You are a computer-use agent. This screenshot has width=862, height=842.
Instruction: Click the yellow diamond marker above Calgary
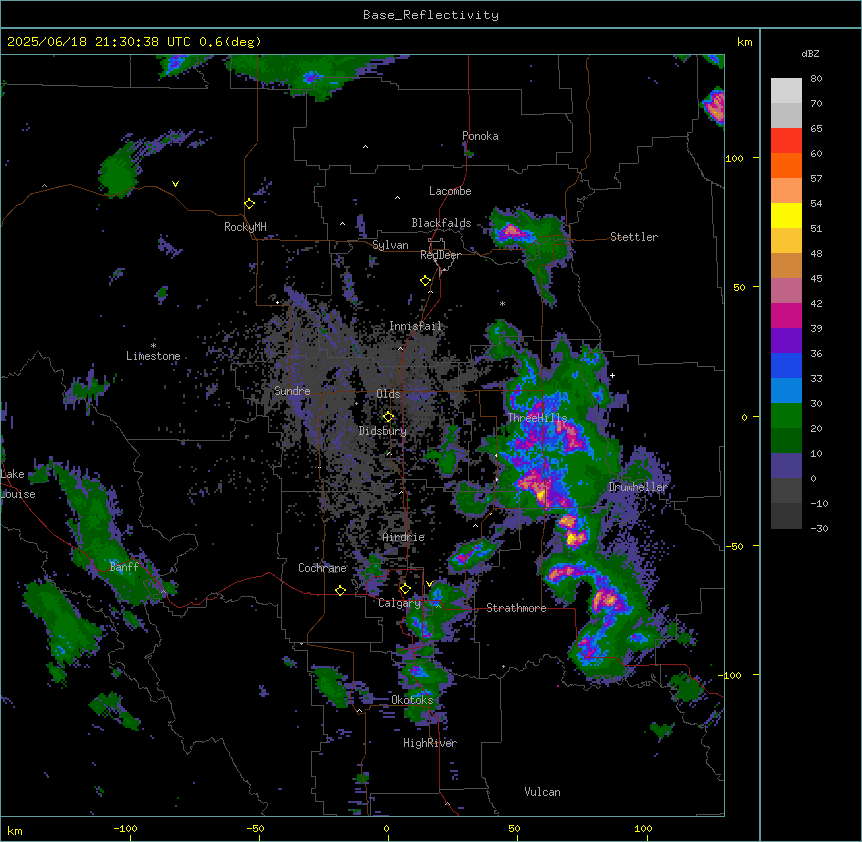click(x=405, y=589)
